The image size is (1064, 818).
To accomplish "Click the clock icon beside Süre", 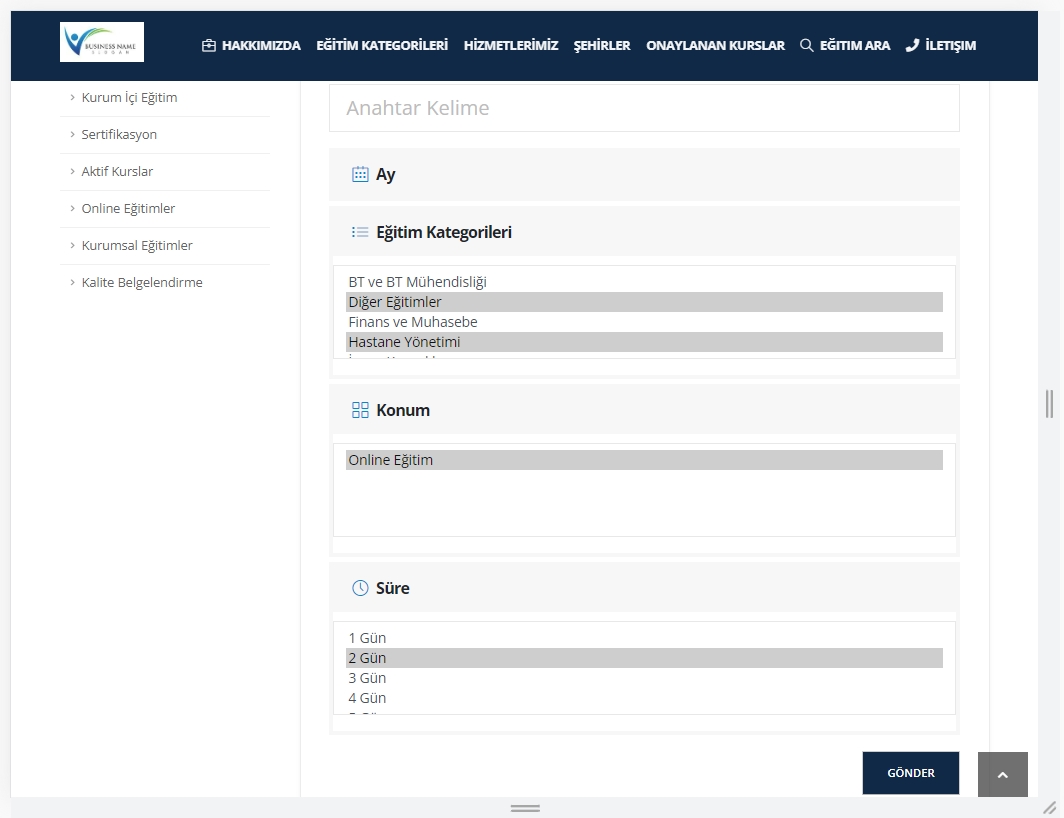I will [360, 588].
